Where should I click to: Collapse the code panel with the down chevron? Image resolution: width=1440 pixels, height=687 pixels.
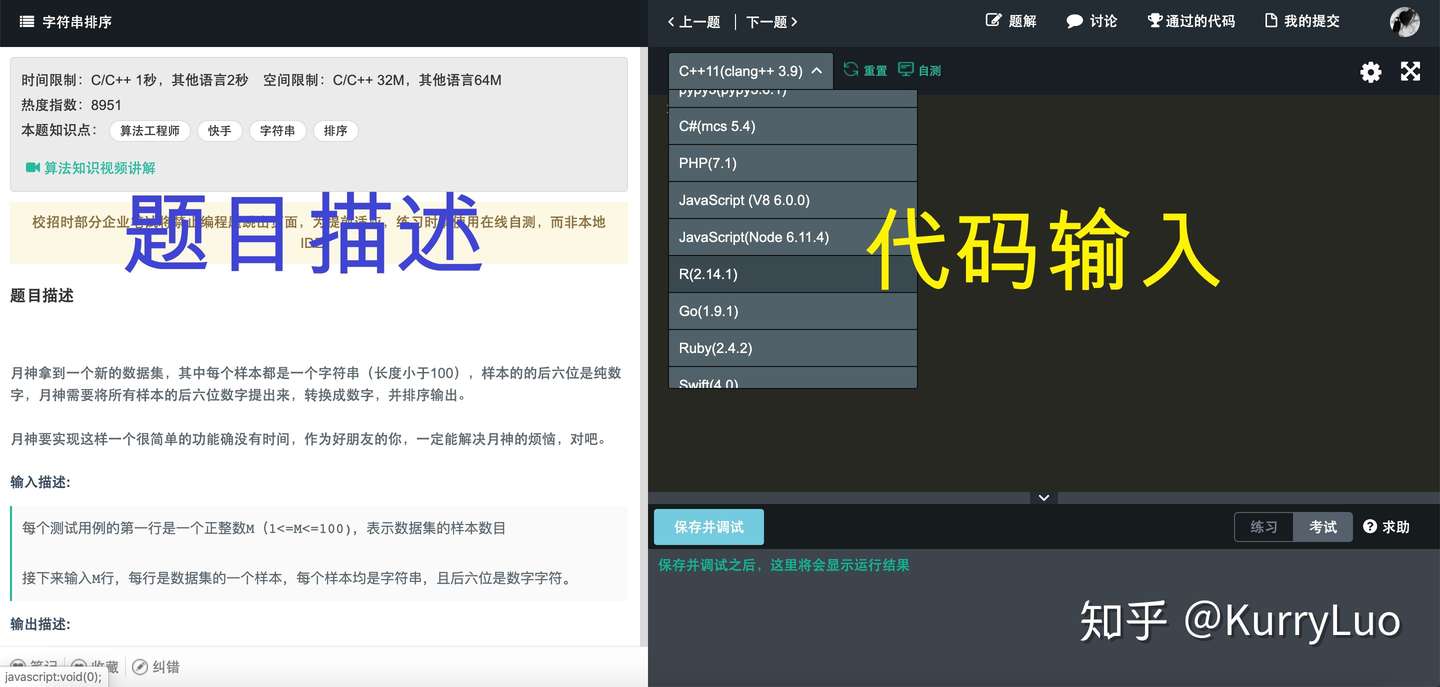1043,497
